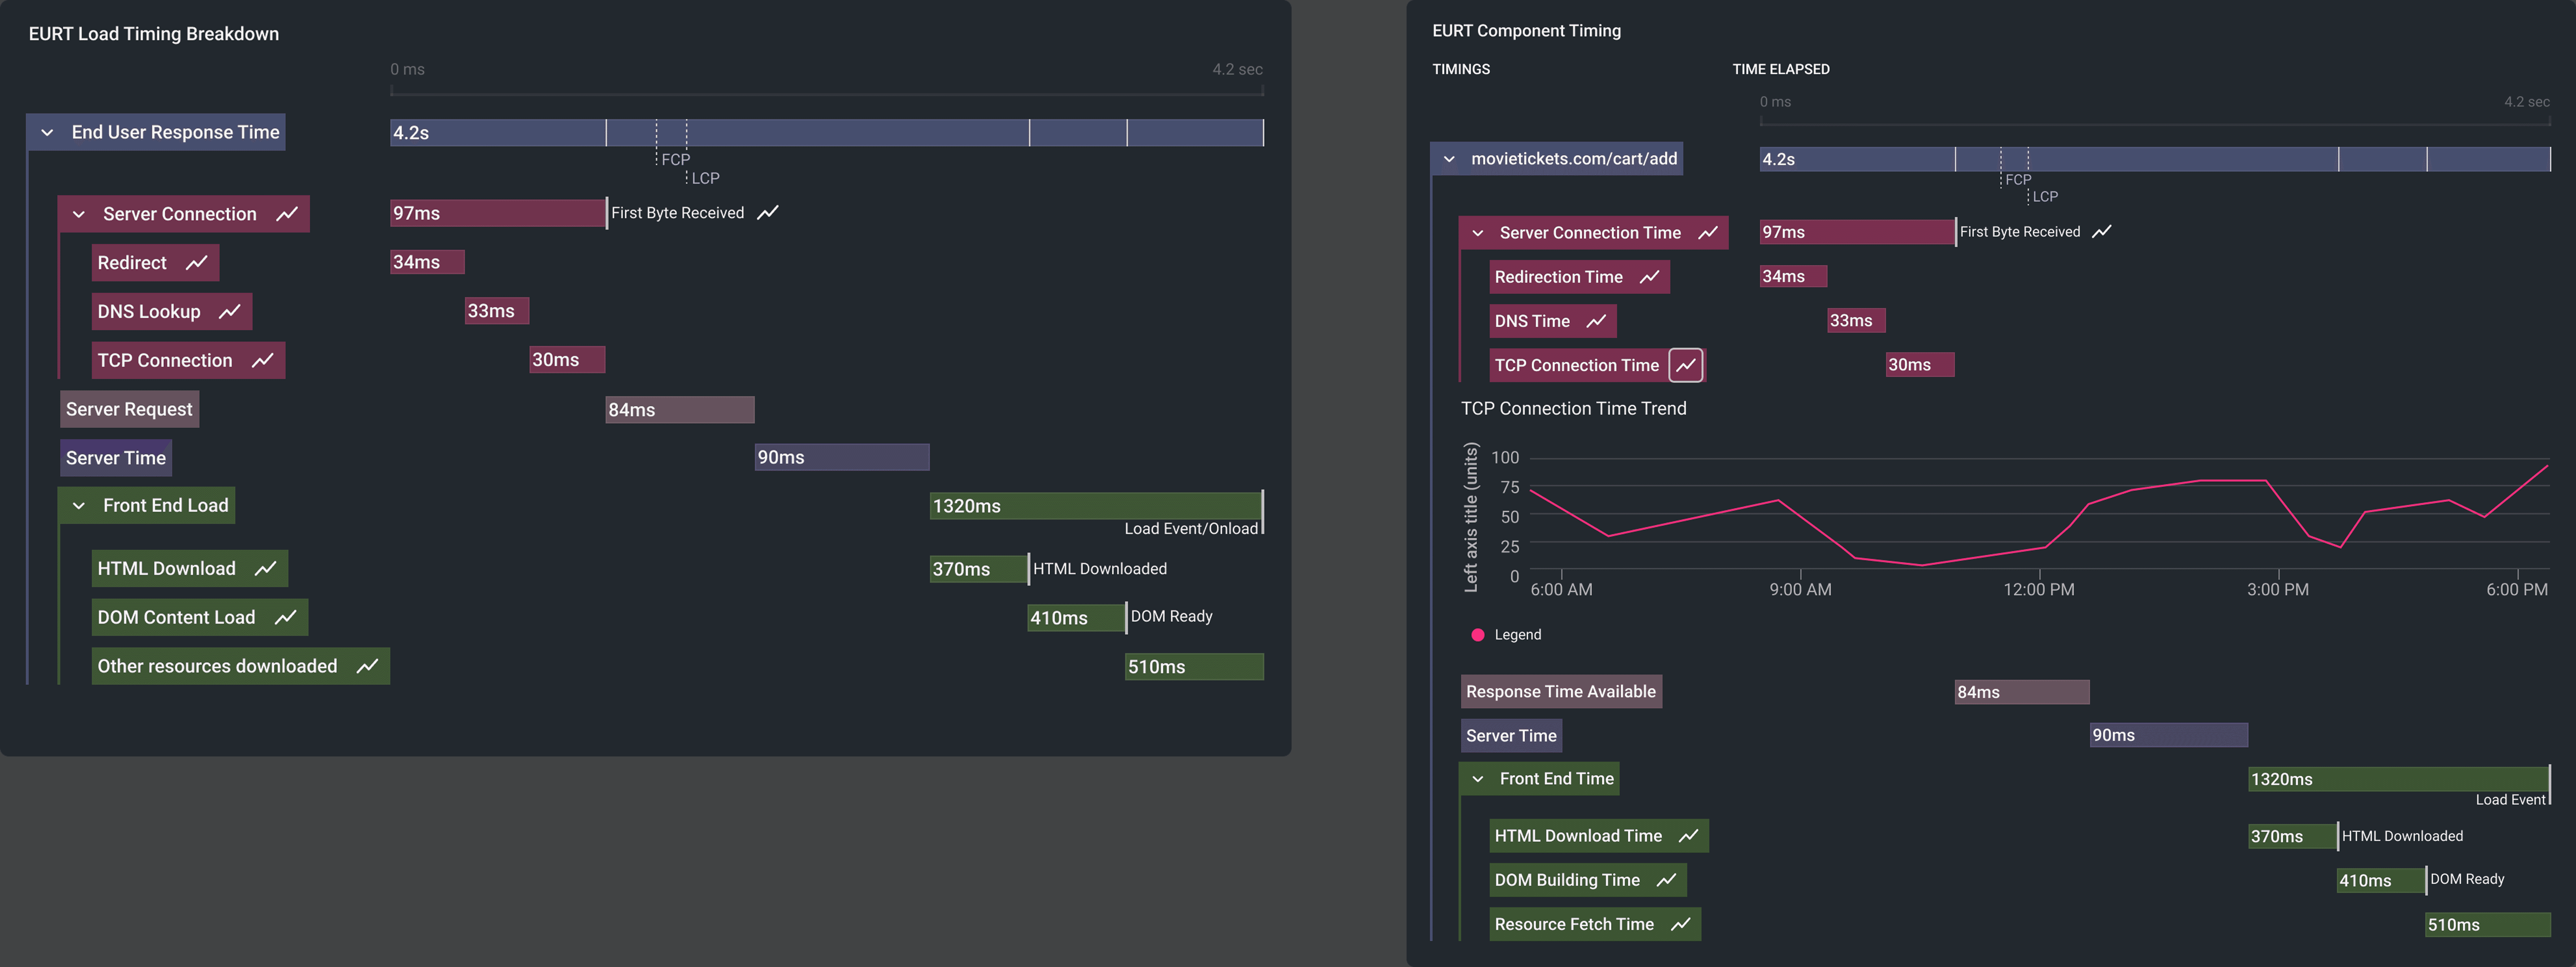Toggle the Legend series dot in chart

click(1478, 635)
